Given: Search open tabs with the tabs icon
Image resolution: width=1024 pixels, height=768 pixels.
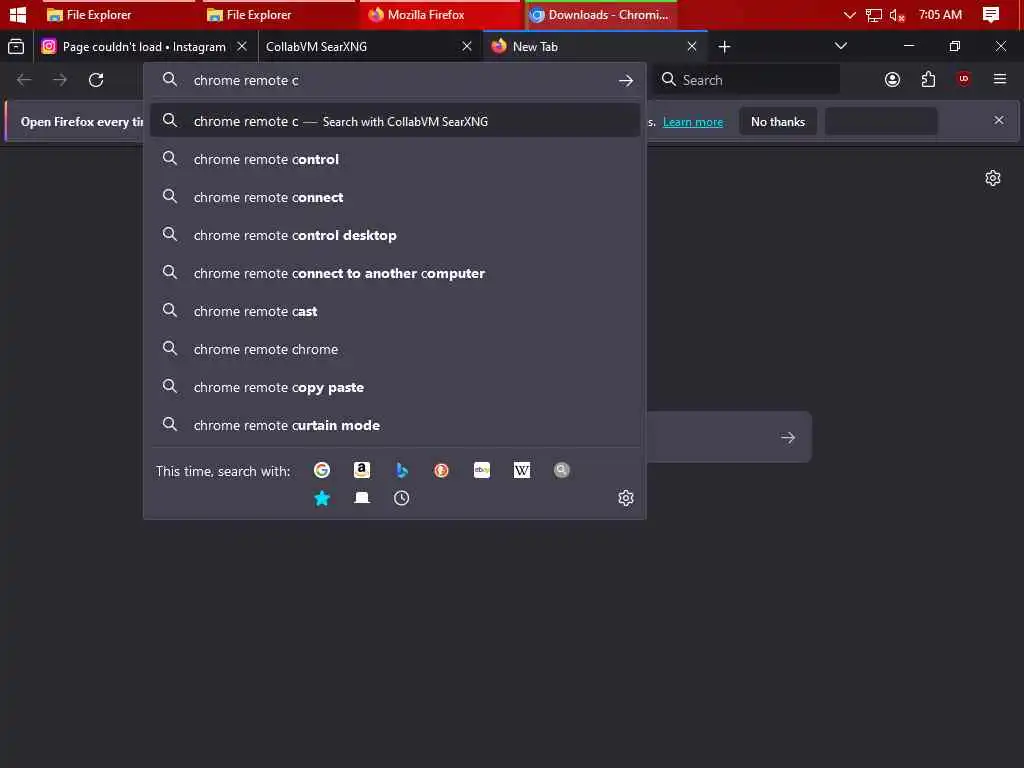Looking at the screenshot, I should coord(362,498).
